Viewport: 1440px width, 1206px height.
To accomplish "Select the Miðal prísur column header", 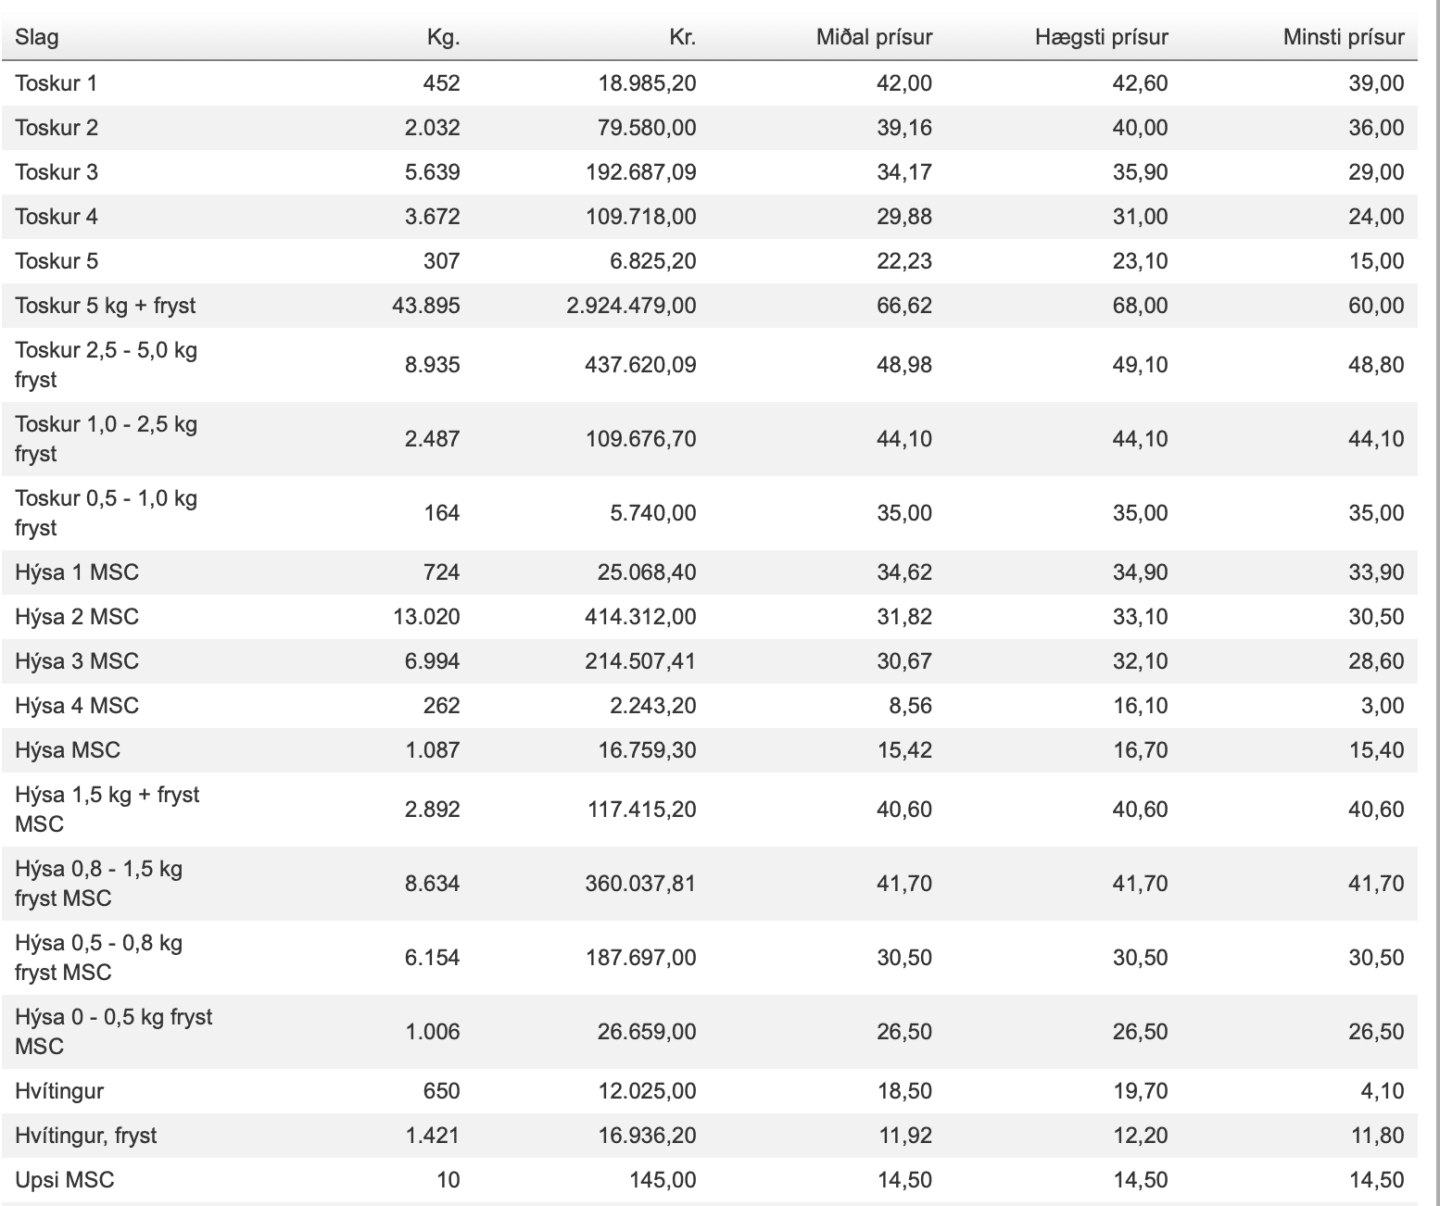I will point(874,38).
